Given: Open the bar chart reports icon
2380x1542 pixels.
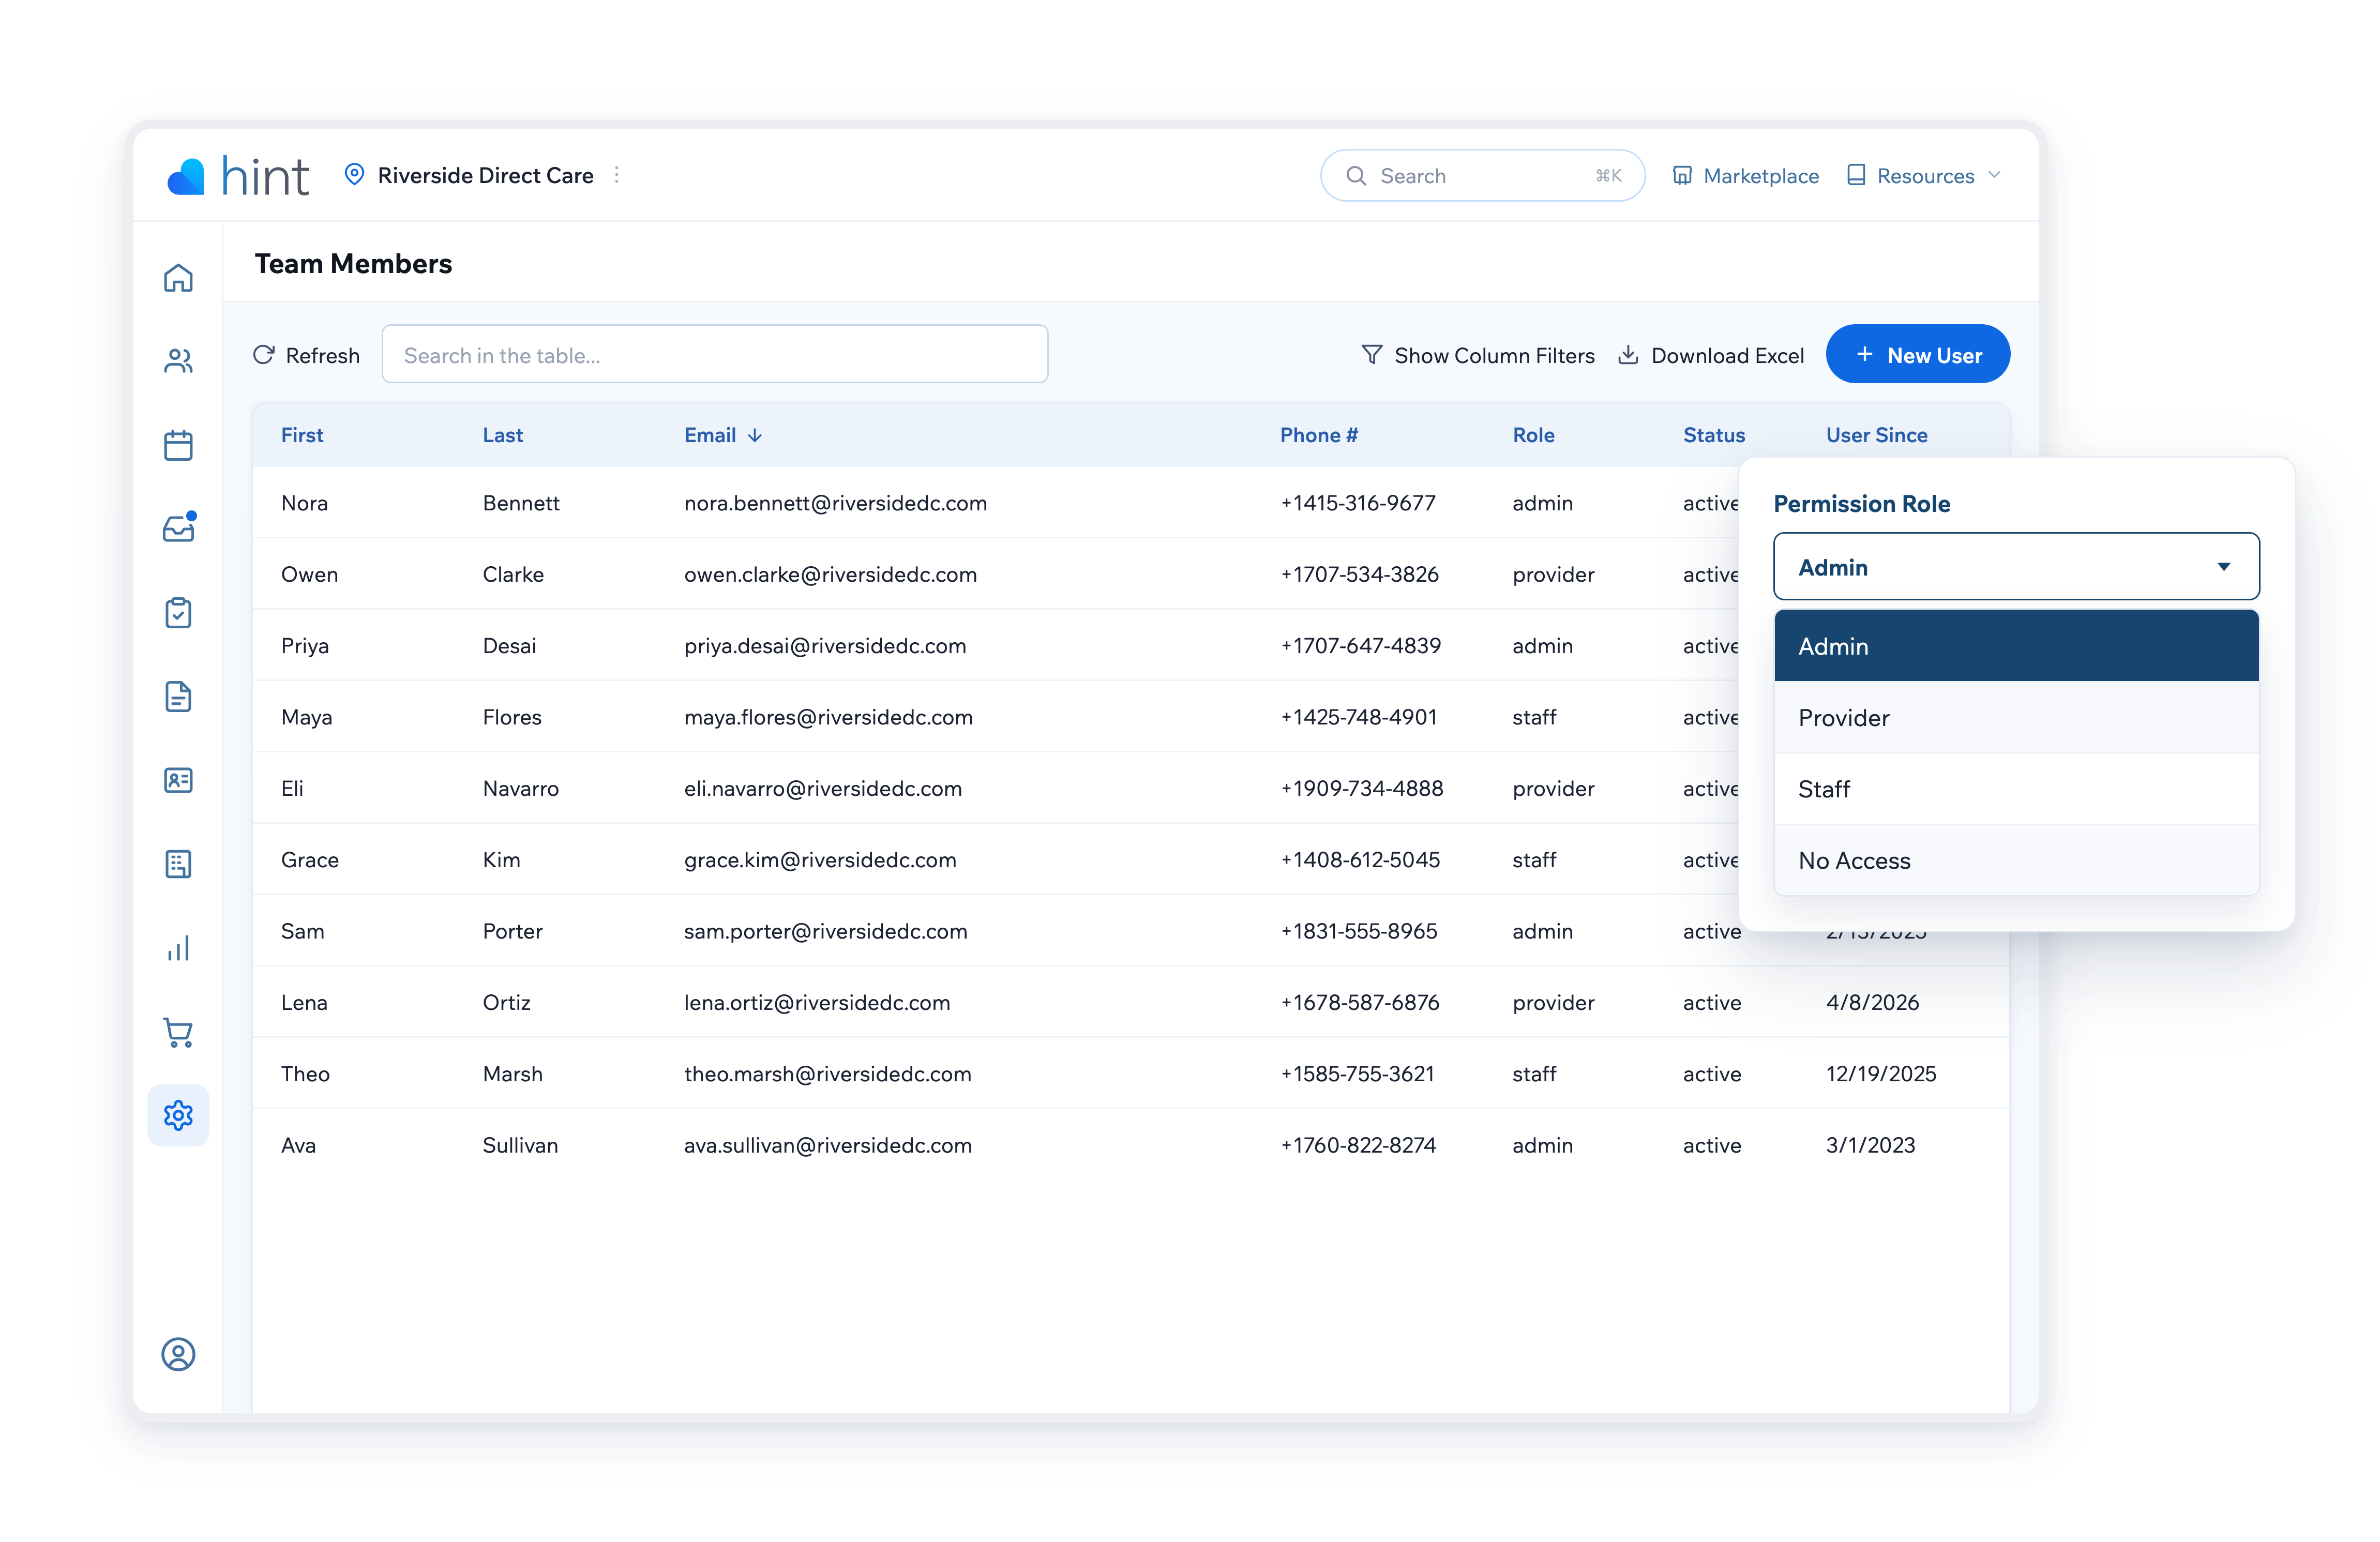Looking at the screenshot, I should click(178, 948).
